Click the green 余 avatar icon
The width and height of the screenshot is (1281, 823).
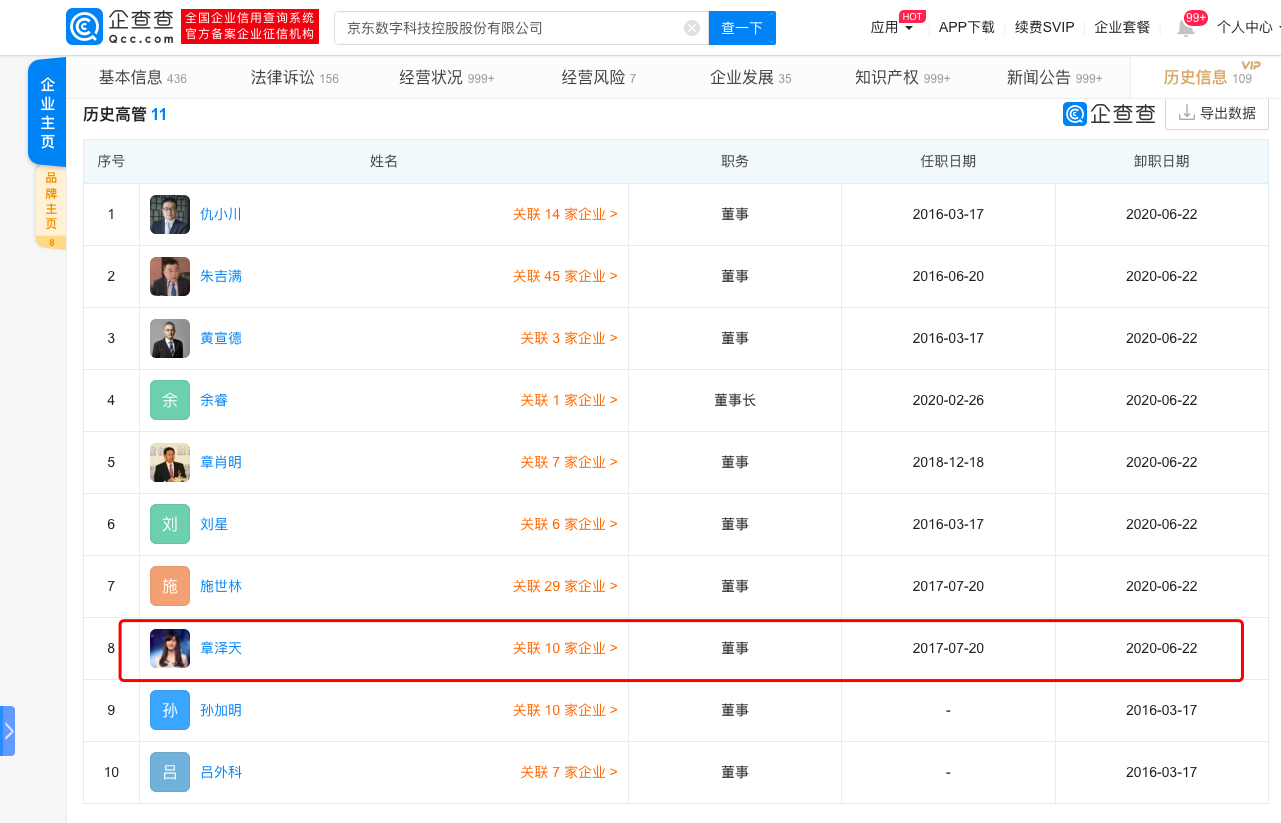coord(170,400)
